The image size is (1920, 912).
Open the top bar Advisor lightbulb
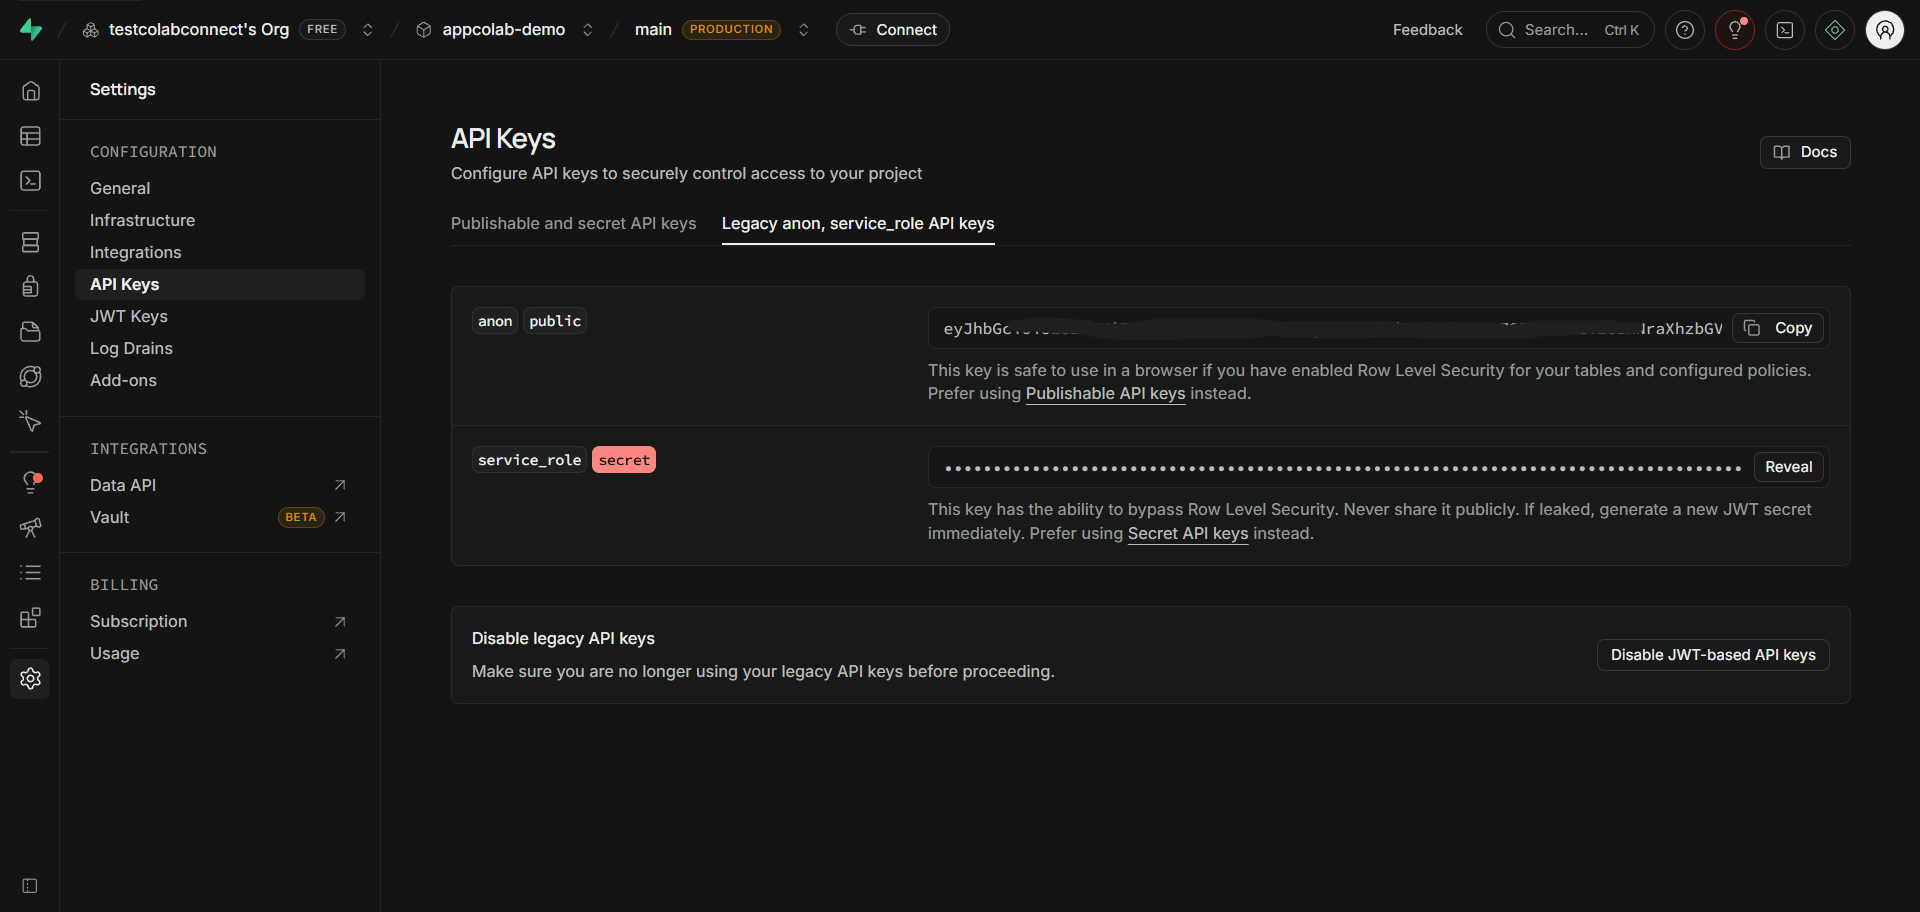coord(1735,30)
